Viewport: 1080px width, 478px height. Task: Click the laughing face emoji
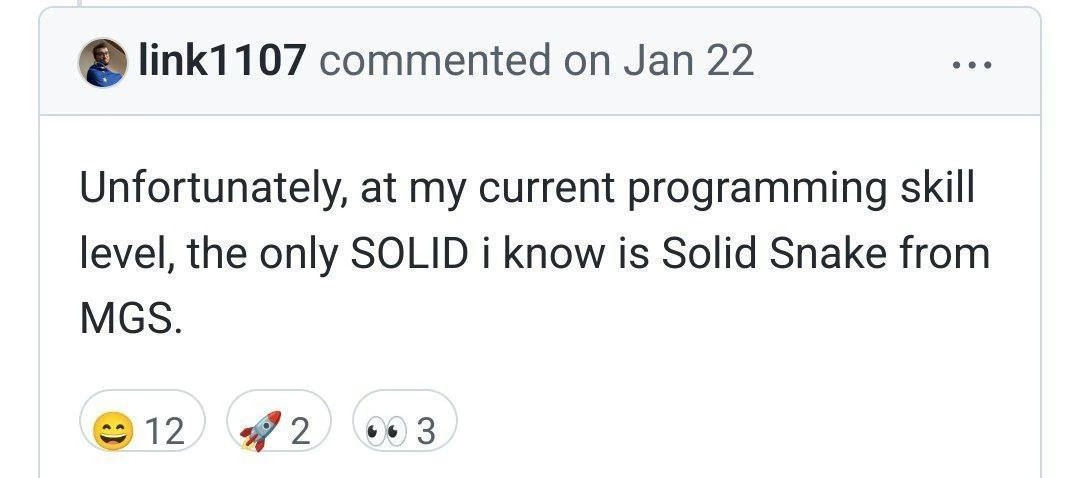(113, 432)
